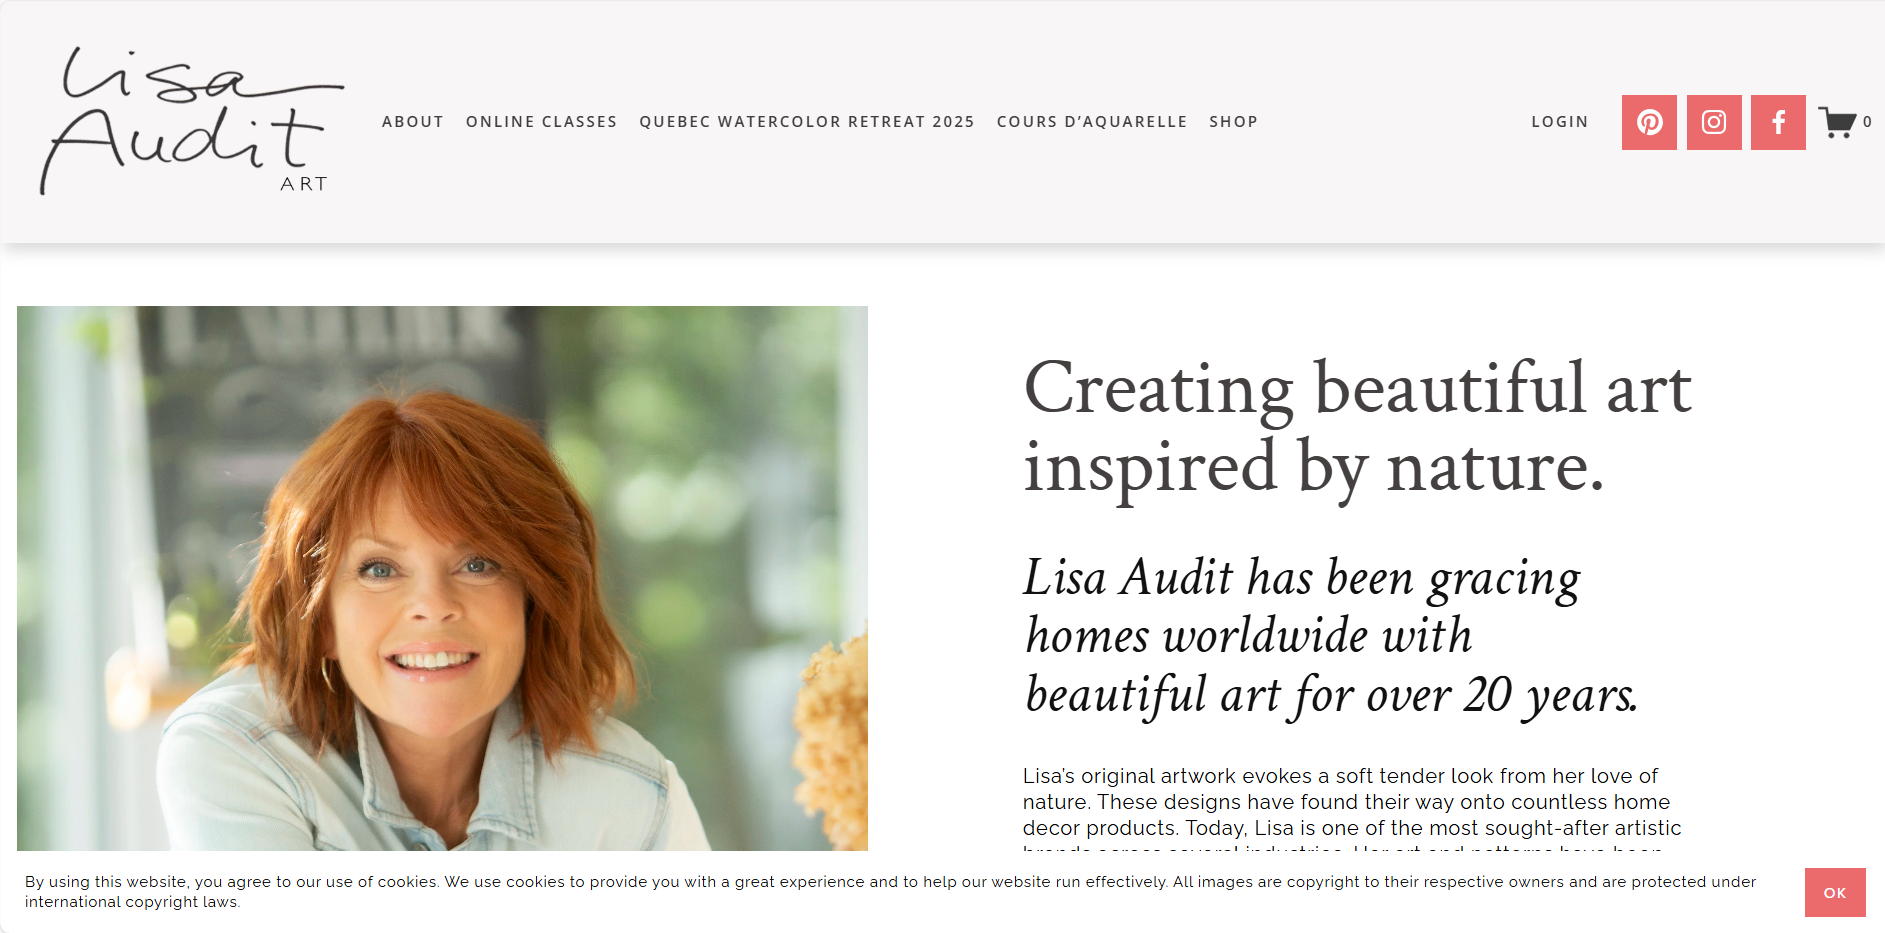1885x933 pixels.
Task: Visit the Instagram profile icon
Action: click(1713, 122)
